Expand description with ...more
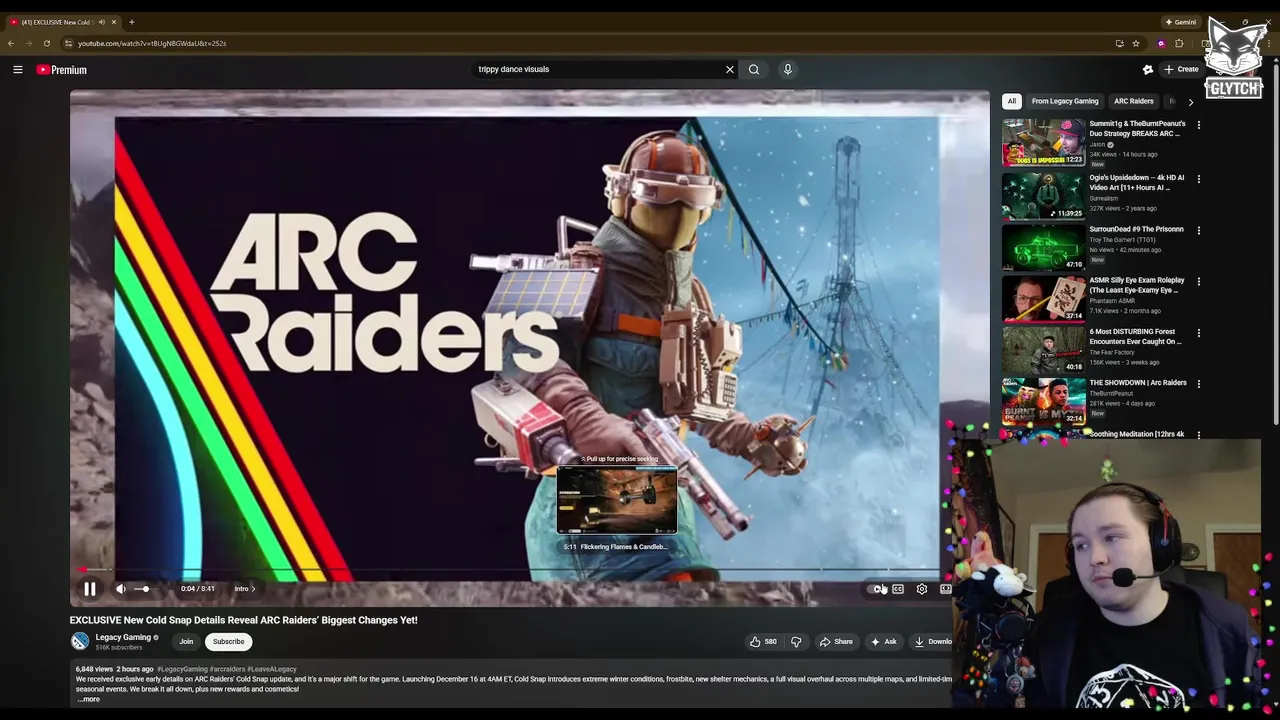 (88, 699)
